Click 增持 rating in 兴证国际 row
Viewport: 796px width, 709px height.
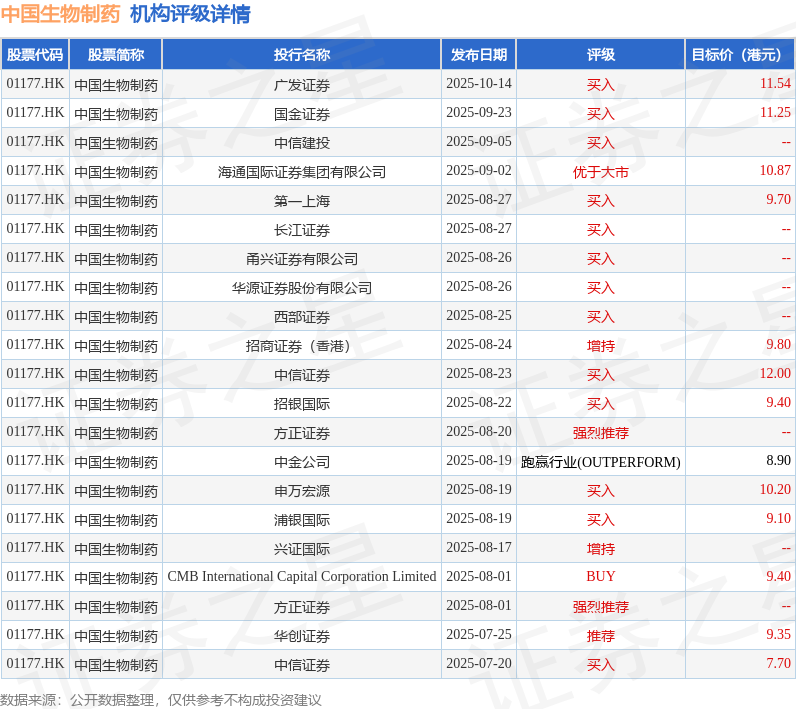(x=601, y=548)
